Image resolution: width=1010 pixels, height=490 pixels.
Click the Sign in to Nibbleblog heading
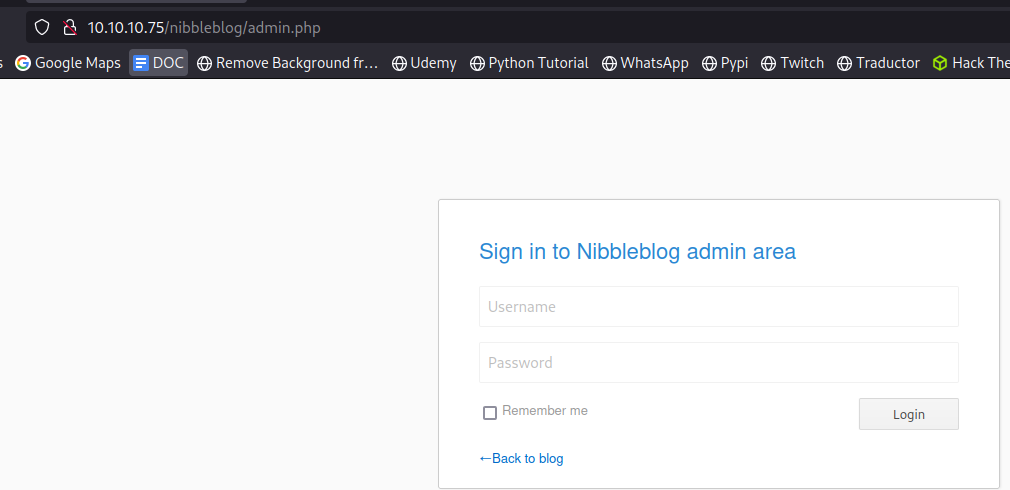pyautogui.click(x=637, y=251)
